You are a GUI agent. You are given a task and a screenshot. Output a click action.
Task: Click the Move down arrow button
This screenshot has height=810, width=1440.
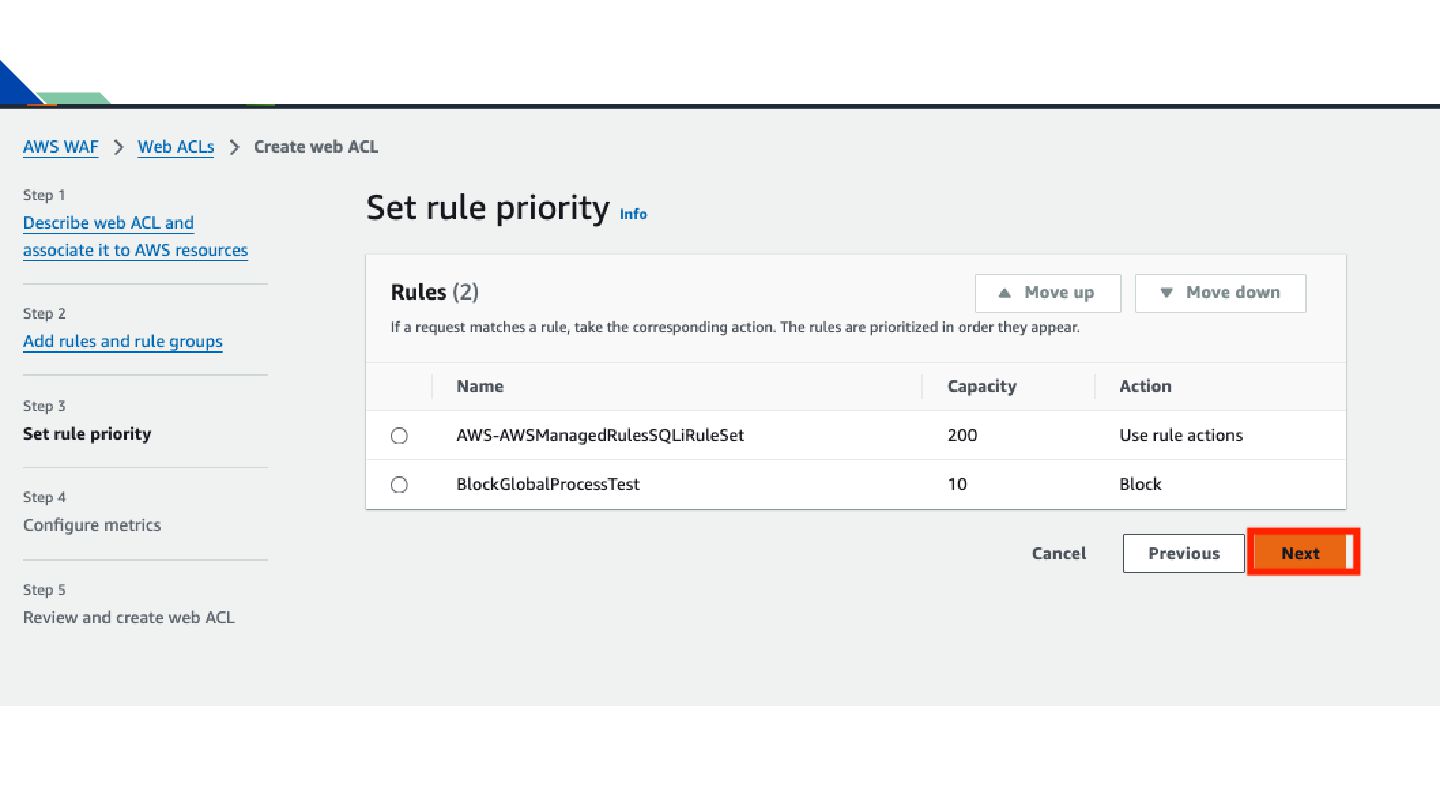pos(1220,293)
